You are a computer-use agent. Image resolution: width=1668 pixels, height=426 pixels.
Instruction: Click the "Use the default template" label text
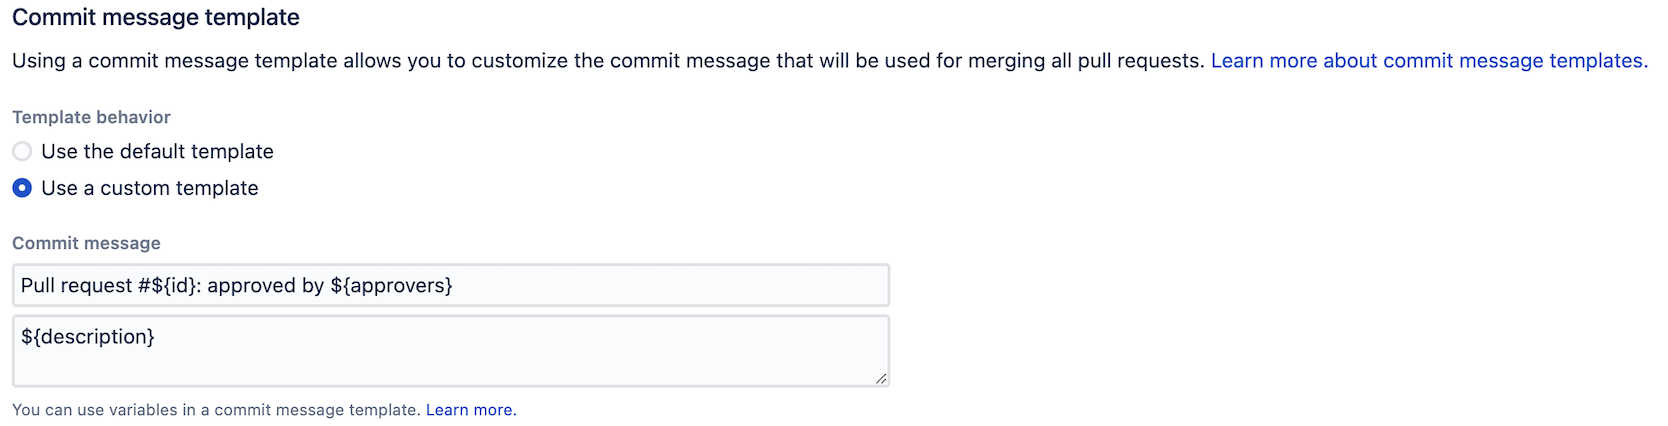(157, 152)
